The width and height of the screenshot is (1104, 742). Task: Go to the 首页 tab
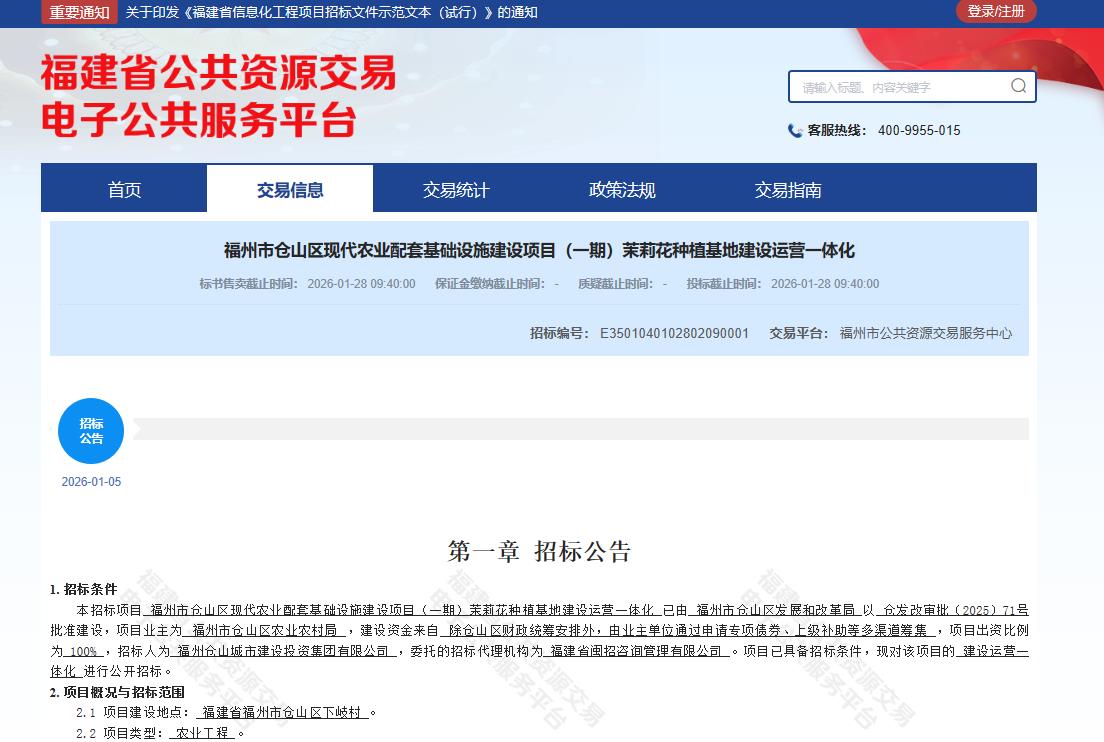(124, 189)
